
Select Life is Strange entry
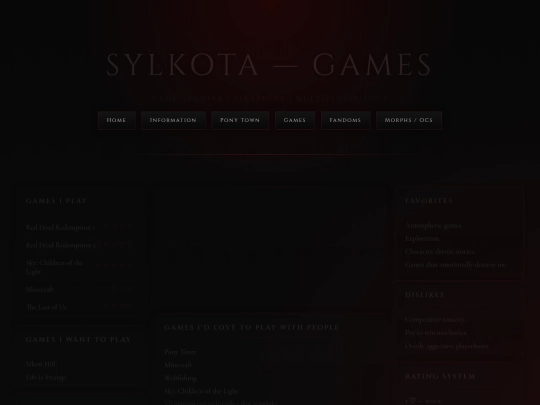tap(46, 377)
